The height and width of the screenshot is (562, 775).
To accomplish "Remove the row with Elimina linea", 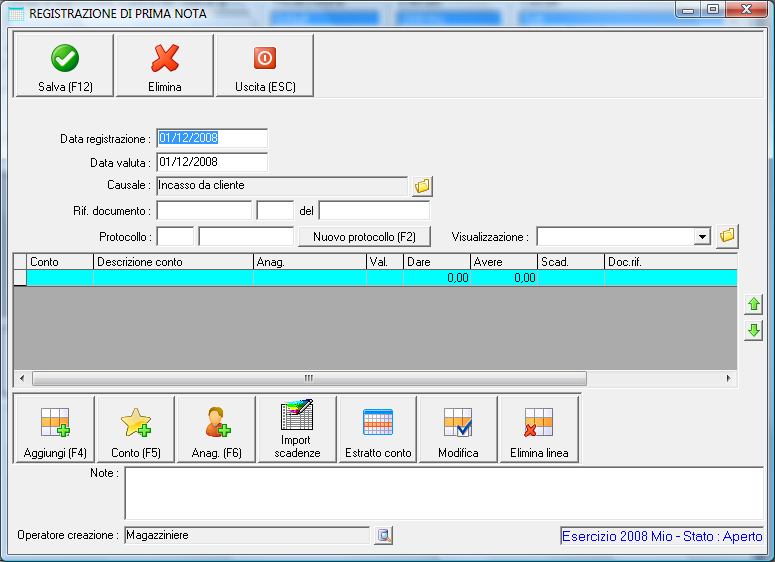I will click(539, 430).
